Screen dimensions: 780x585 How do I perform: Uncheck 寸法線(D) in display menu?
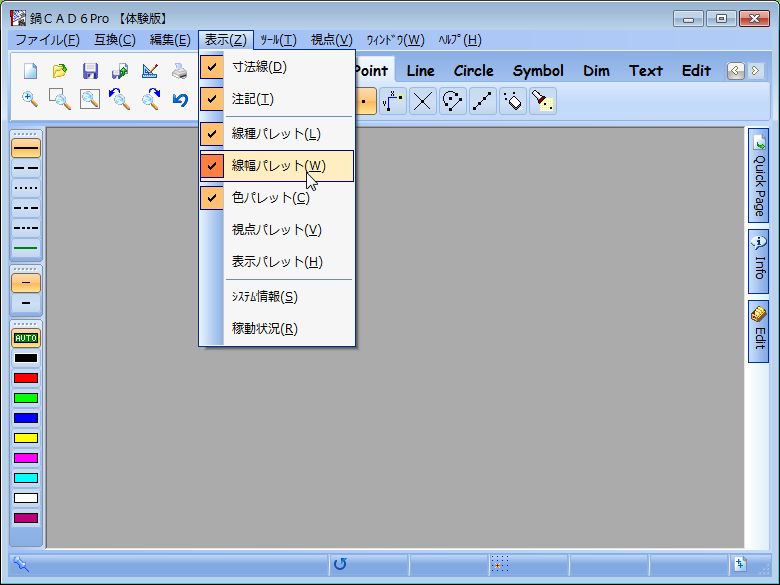pos(277,67)
